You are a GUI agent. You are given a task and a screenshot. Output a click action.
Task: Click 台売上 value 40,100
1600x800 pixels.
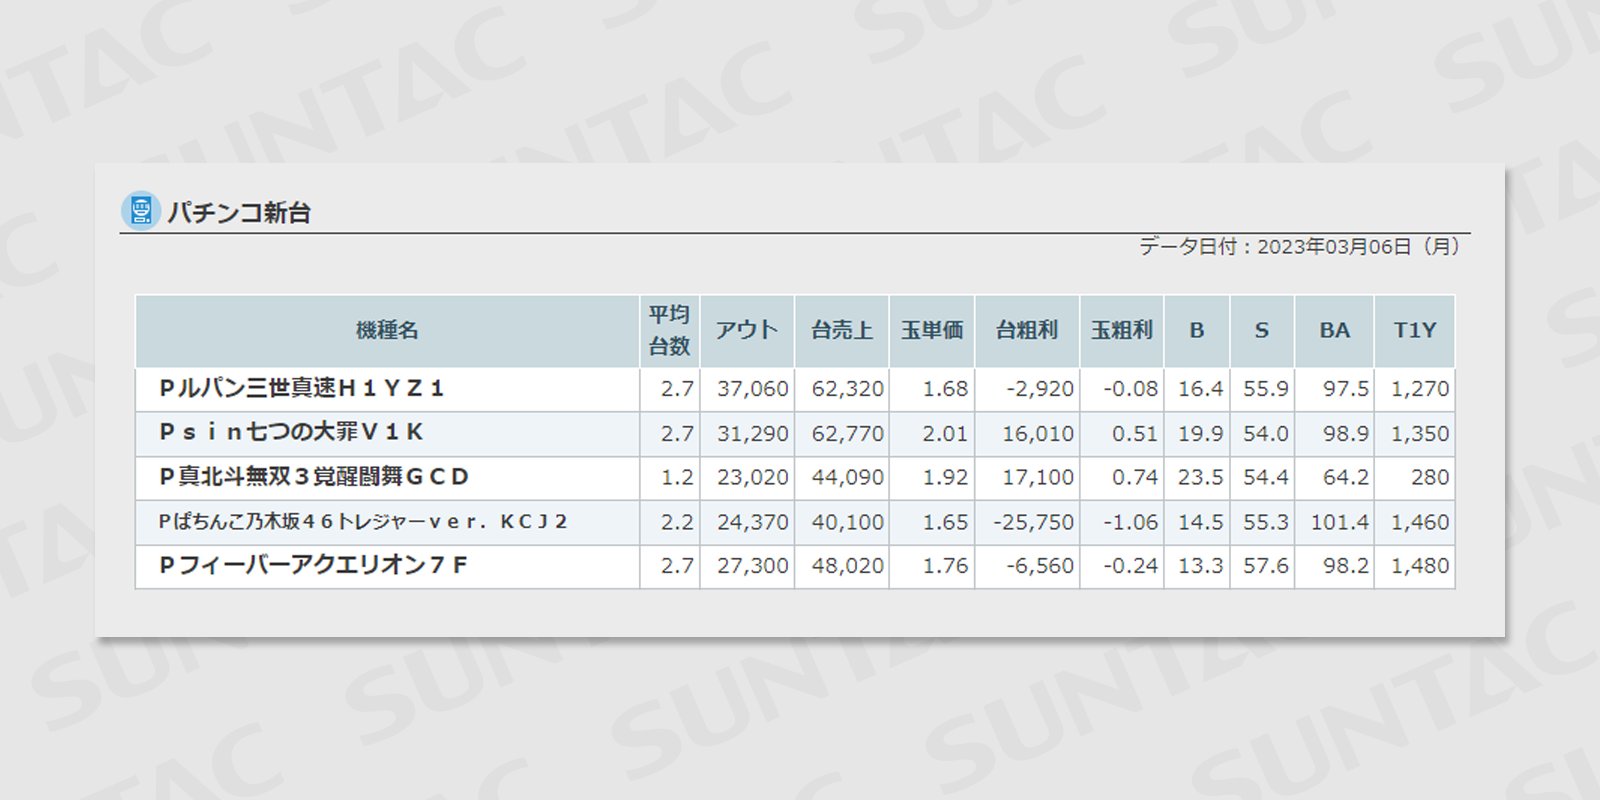(848, 522)
